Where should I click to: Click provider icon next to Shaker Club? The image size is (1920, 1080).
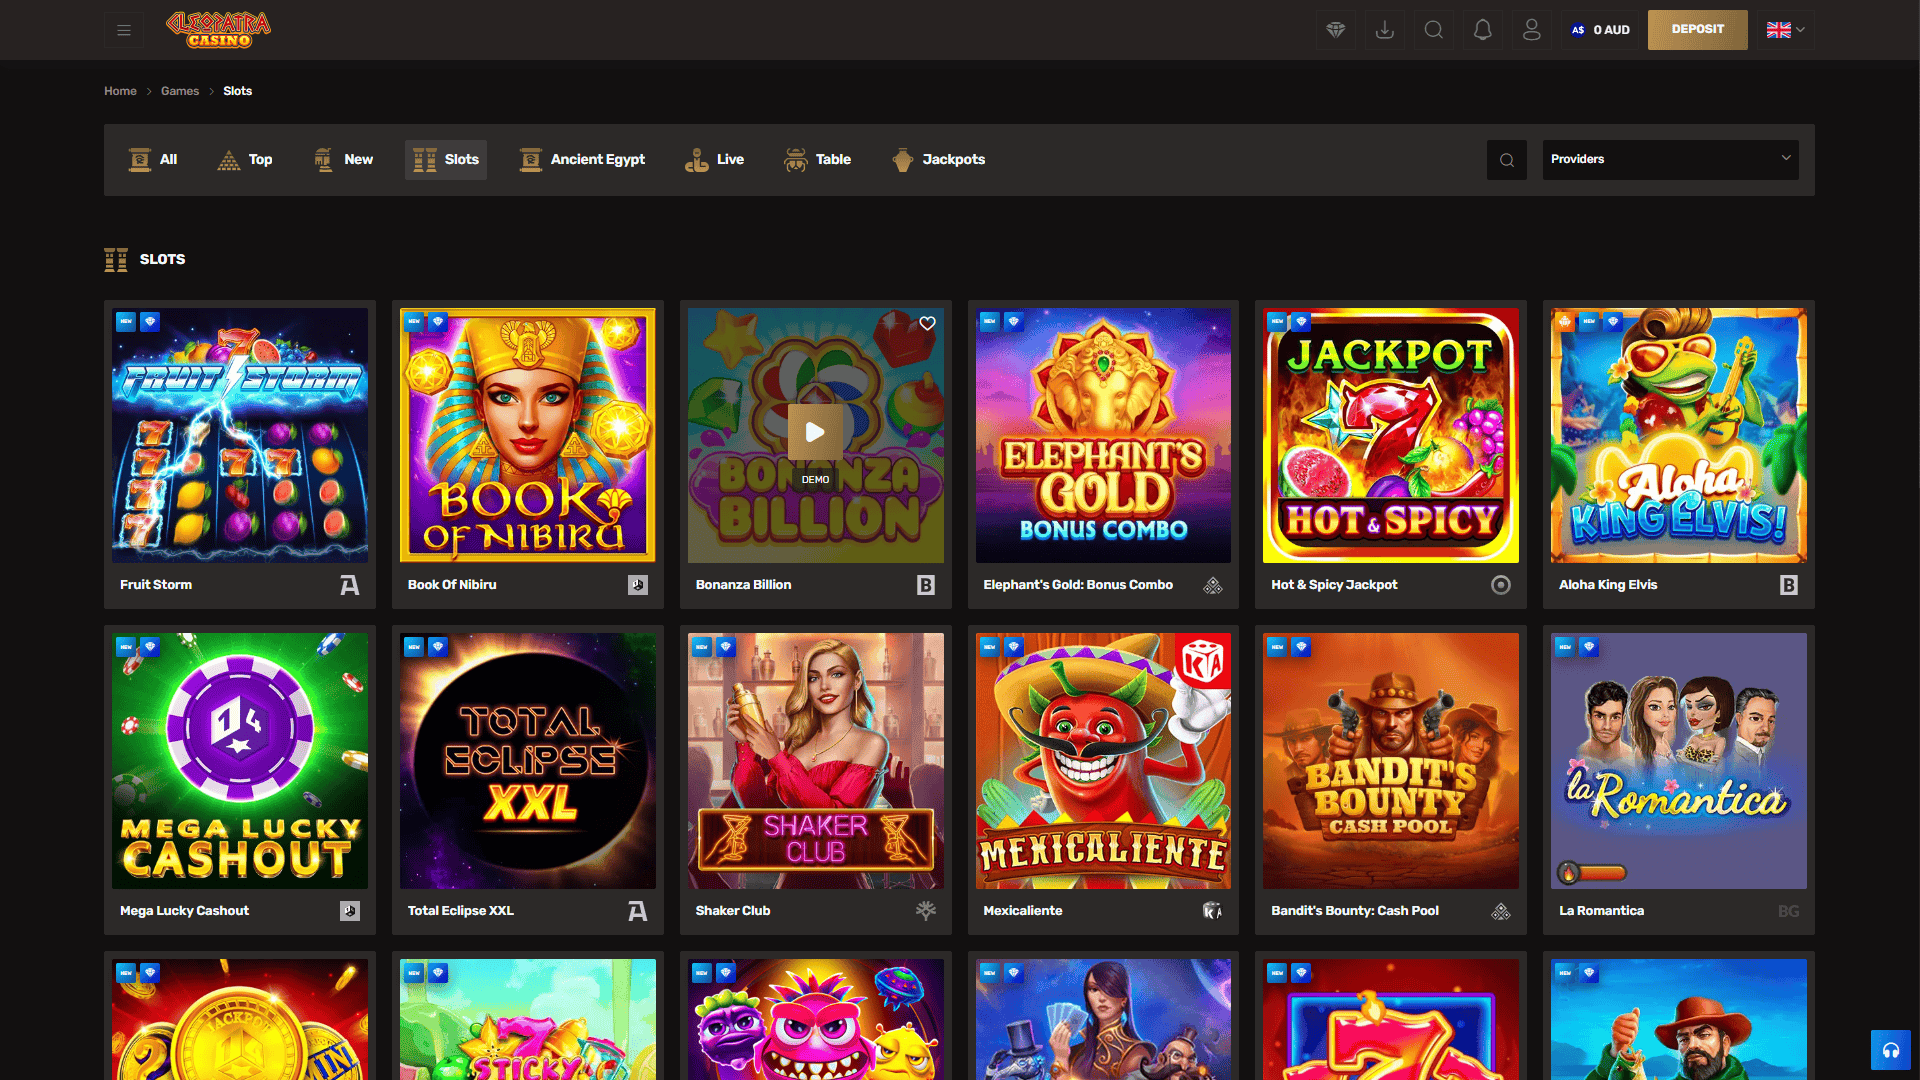tap(925, 911)
